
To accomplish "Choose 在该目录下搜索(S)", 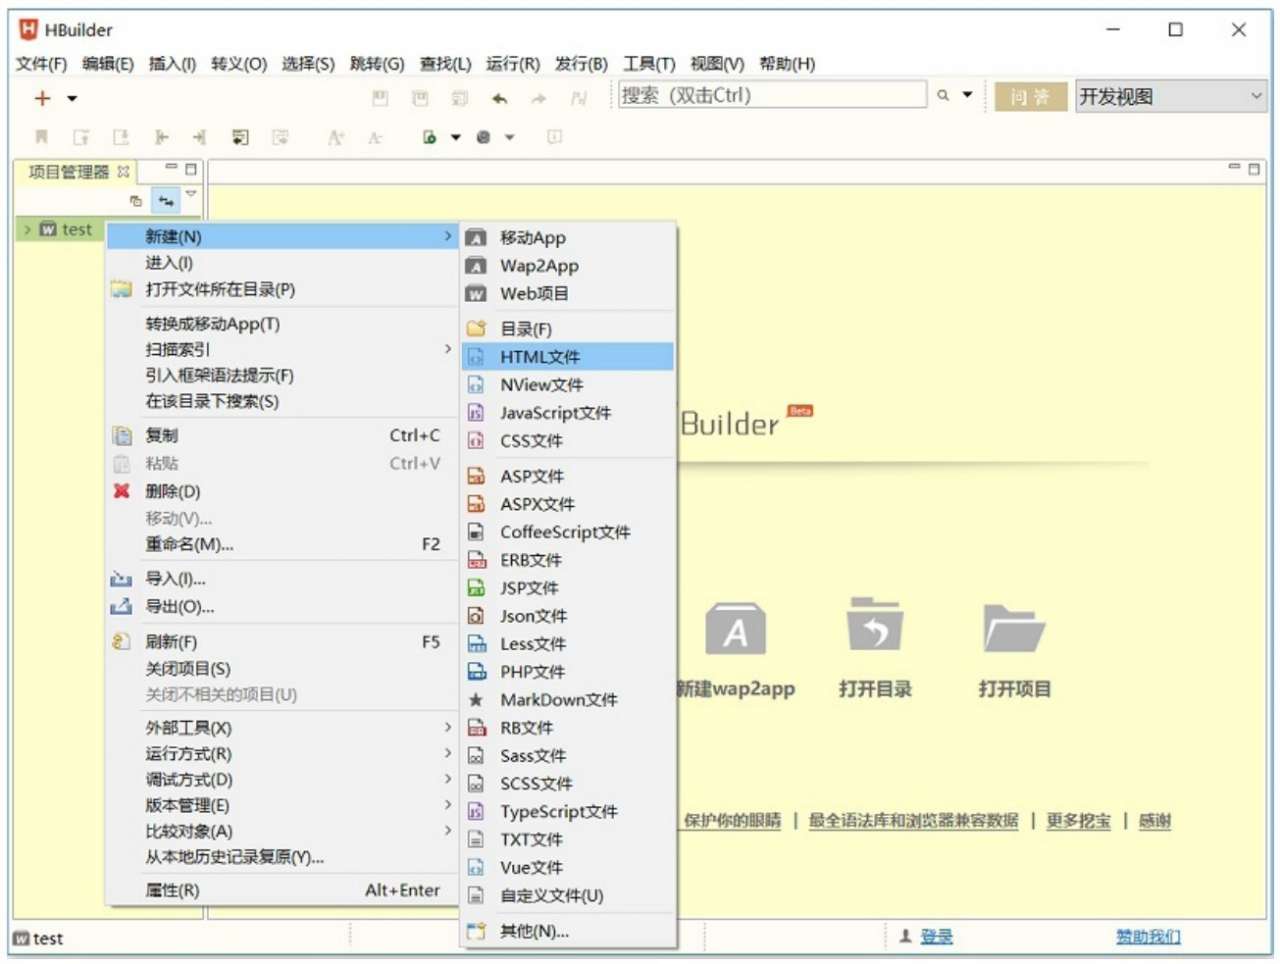I will click(282, 402).
